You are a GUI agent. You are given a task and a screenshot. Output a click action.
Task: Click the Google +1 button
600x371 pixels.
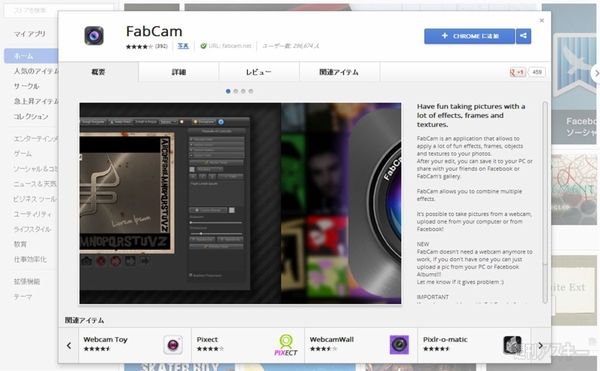tap(517, 72)
